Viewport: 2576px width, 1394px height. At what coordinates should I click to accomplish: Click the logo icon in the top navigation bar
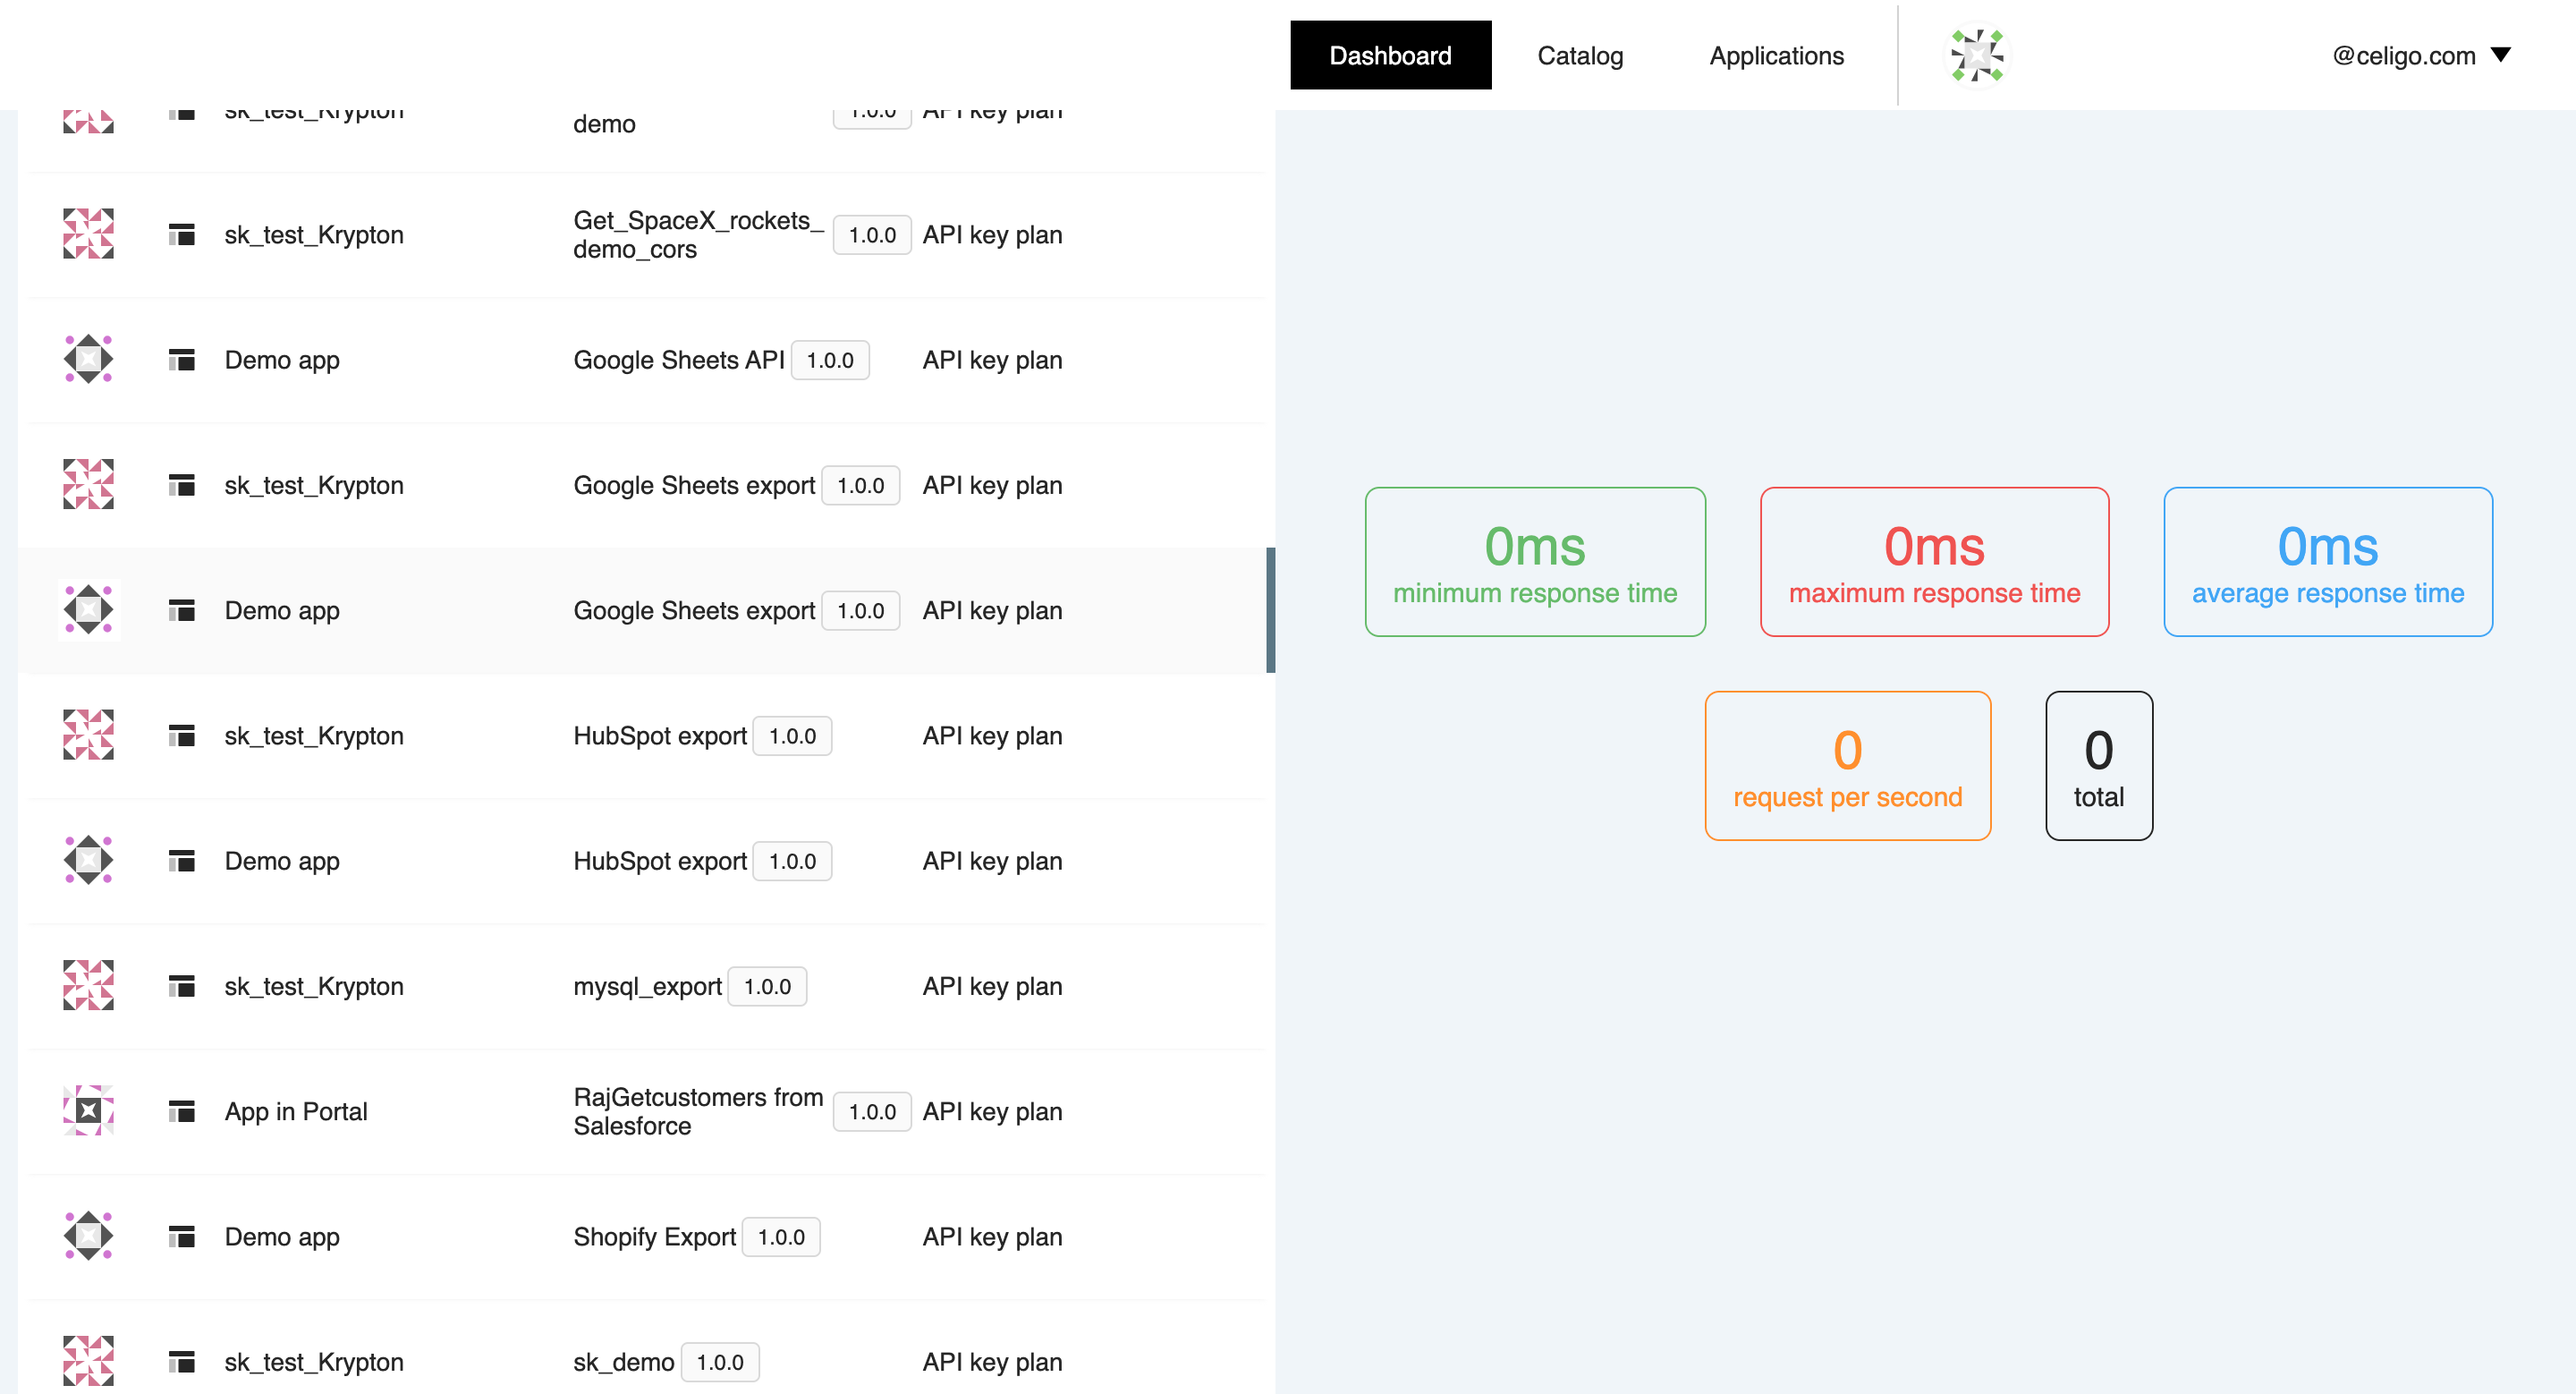click(1977, 55)
